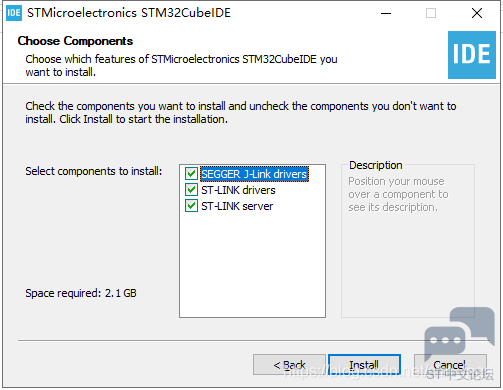The image size is (503, 390).
Task: Select the ST-LINK drivers list entry
Action: point(238,190)
